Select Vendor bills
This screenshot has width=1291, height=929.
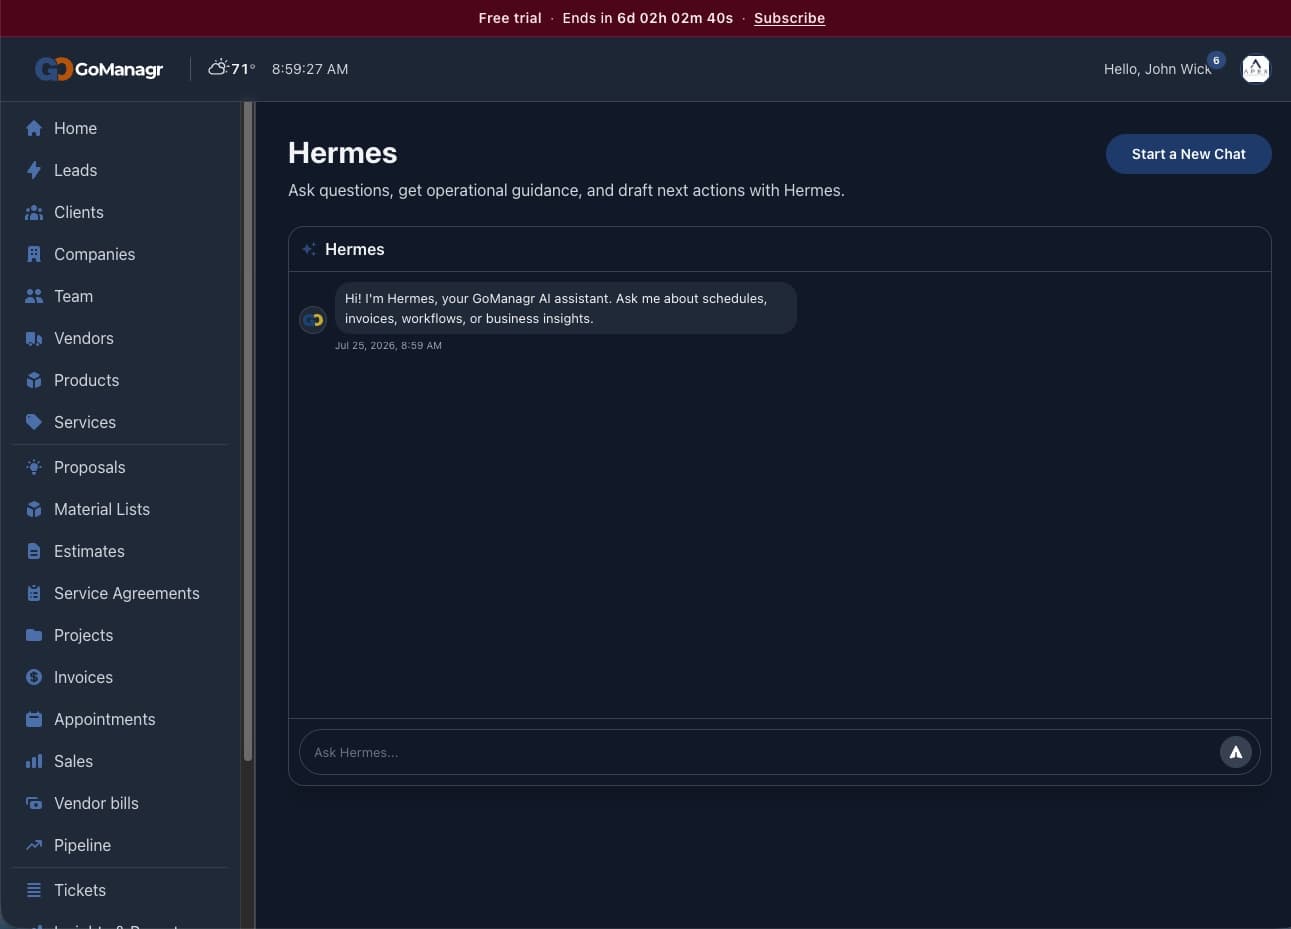pyautogui.click(x=121, y=803)
